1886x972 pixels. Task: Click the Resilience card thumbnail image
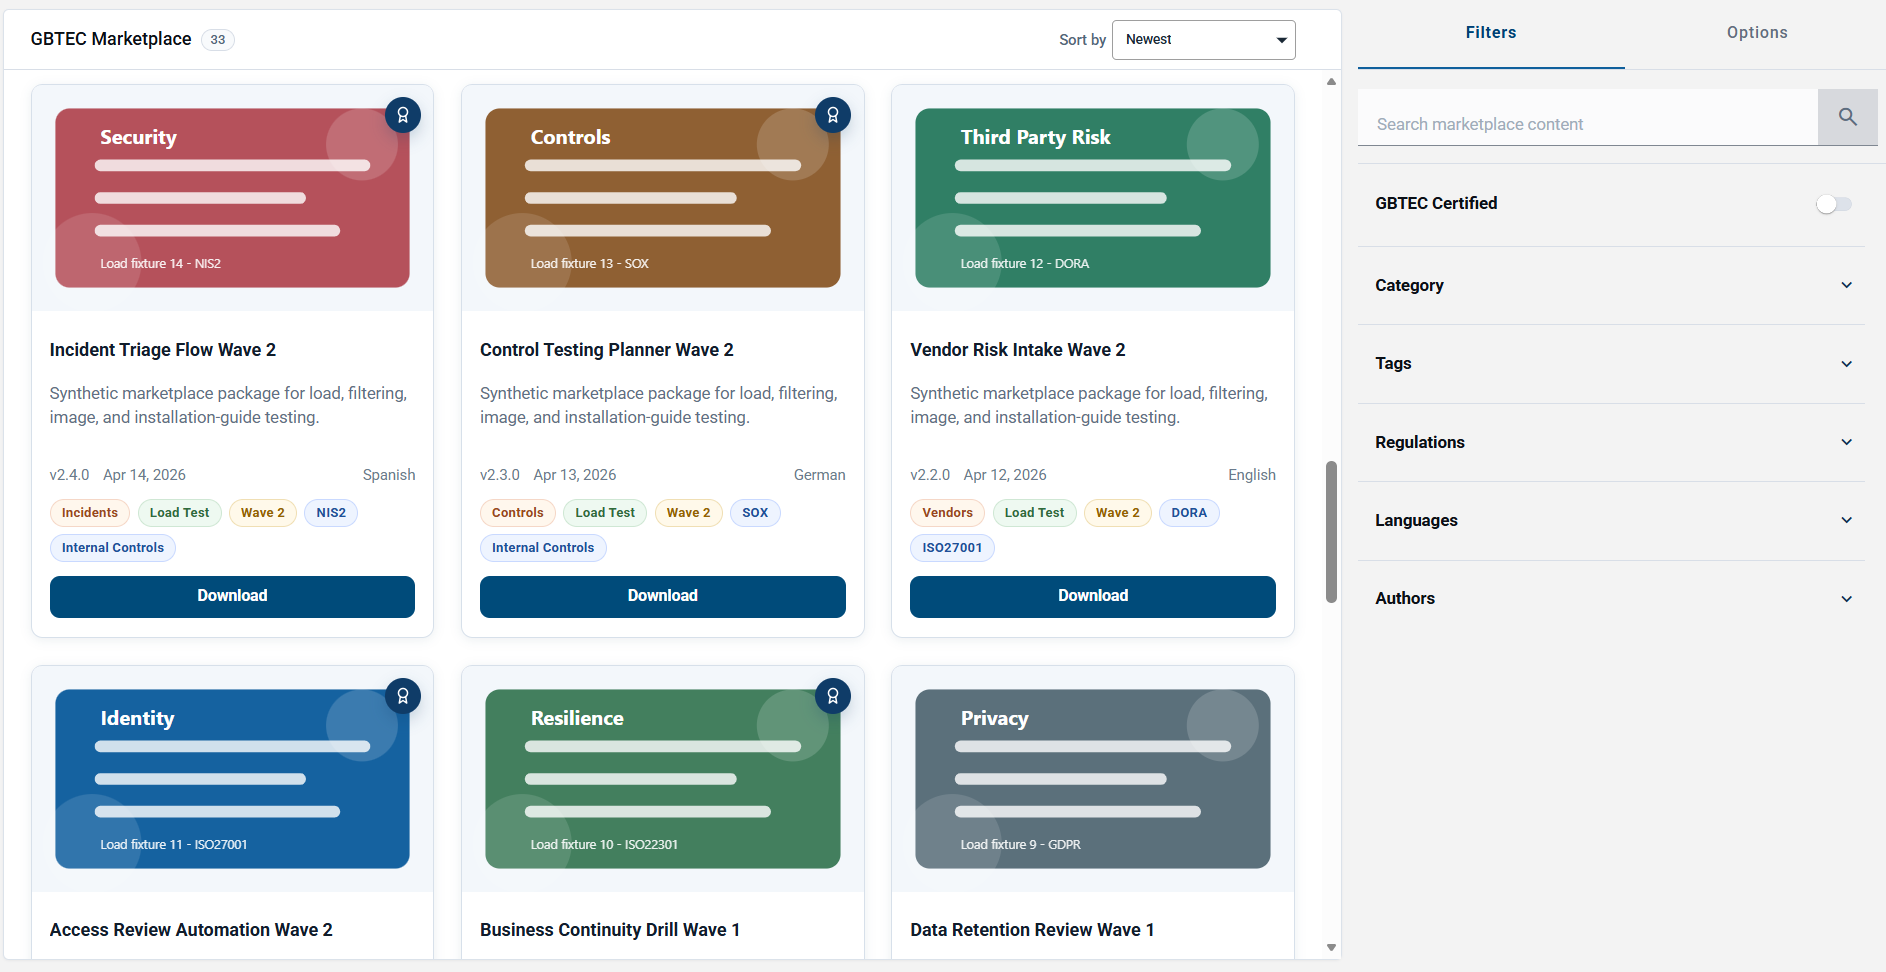pyautogui.click(x=662, y=779)
